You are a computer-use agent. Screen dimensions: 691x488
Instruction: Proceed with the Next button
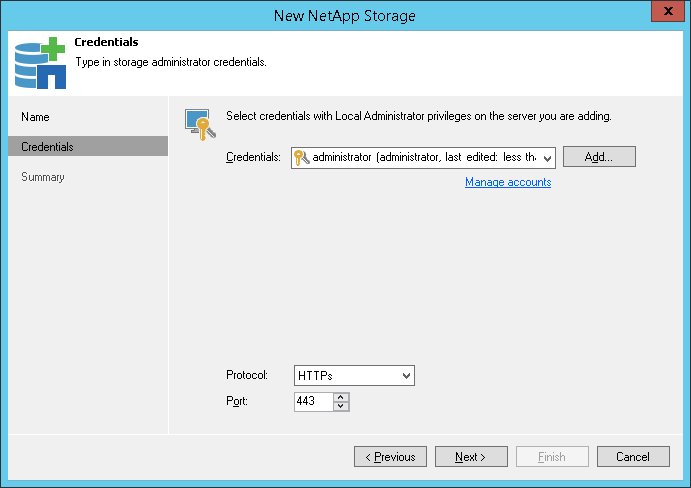click(471, 457)
